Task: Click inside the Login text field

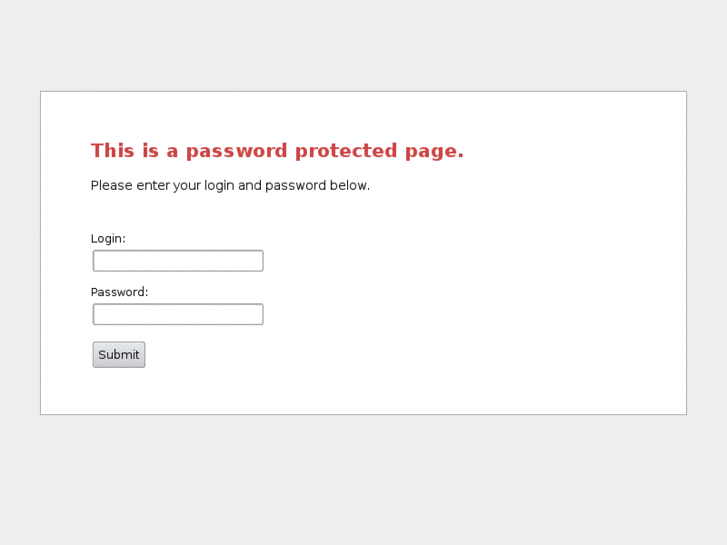Action: (x=178, y=261)
